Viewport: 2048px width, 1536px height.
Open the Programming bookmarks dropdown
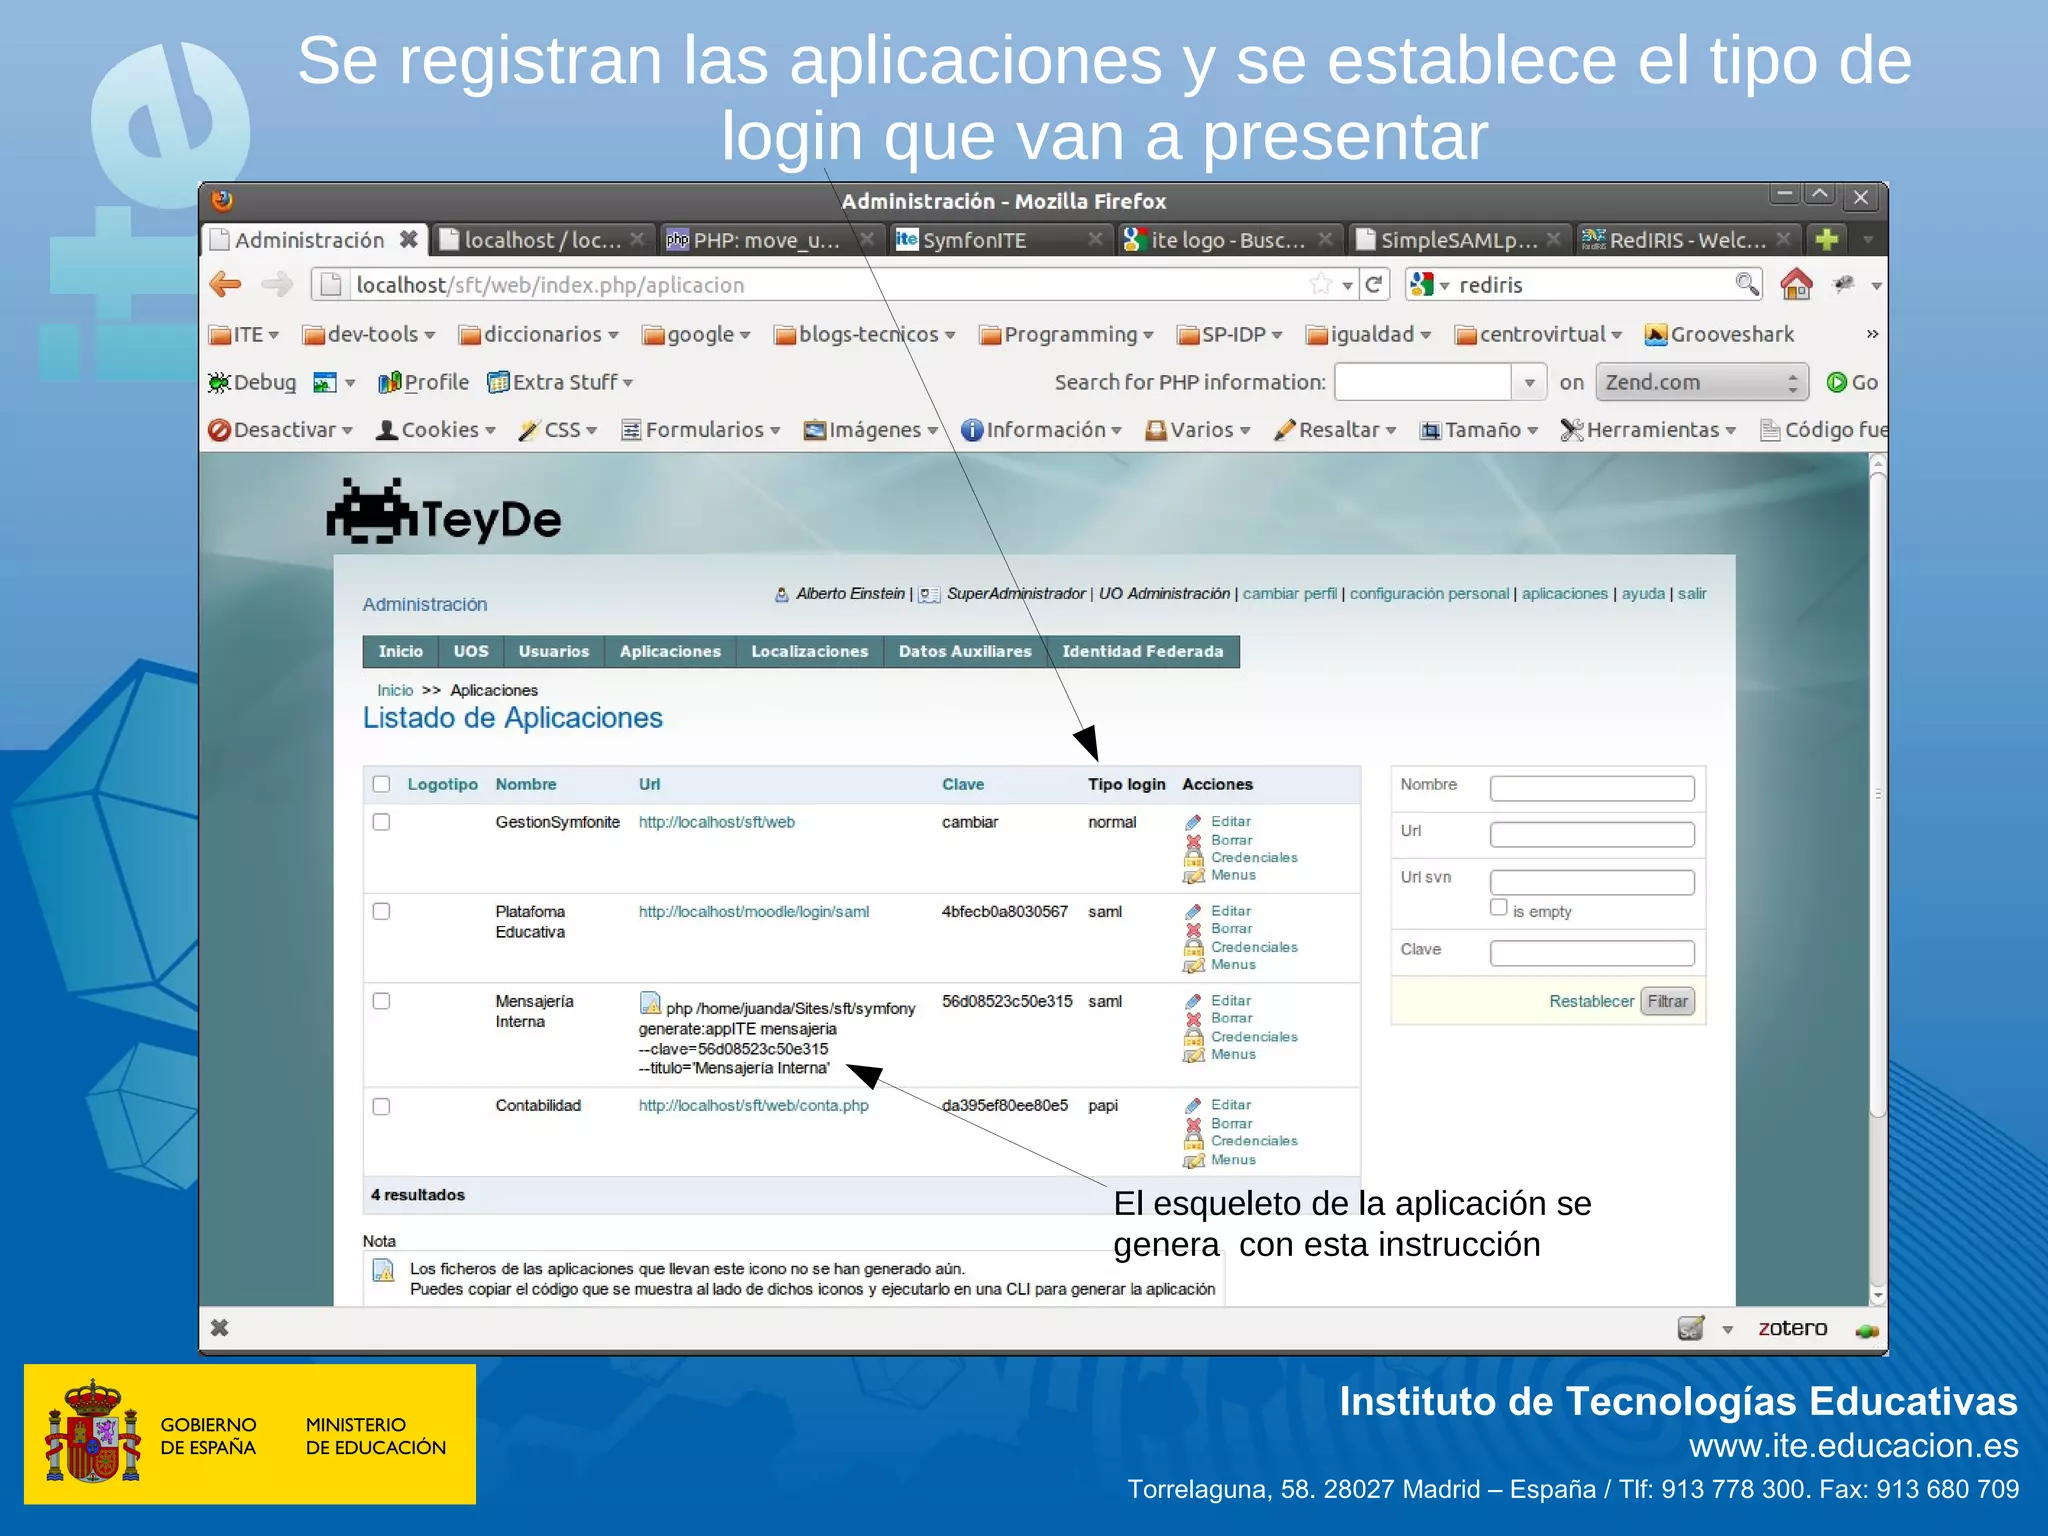coord(1066,334)
